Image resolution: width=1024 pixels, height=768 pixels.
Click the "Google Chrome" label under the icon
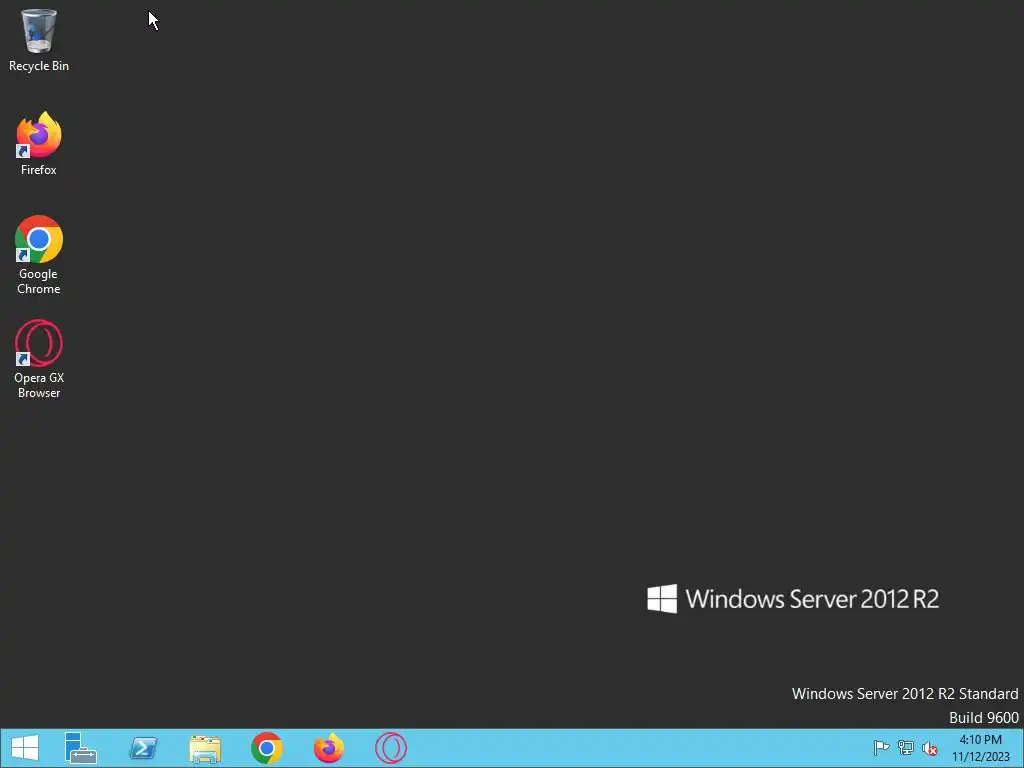click(x=39, y=281)
